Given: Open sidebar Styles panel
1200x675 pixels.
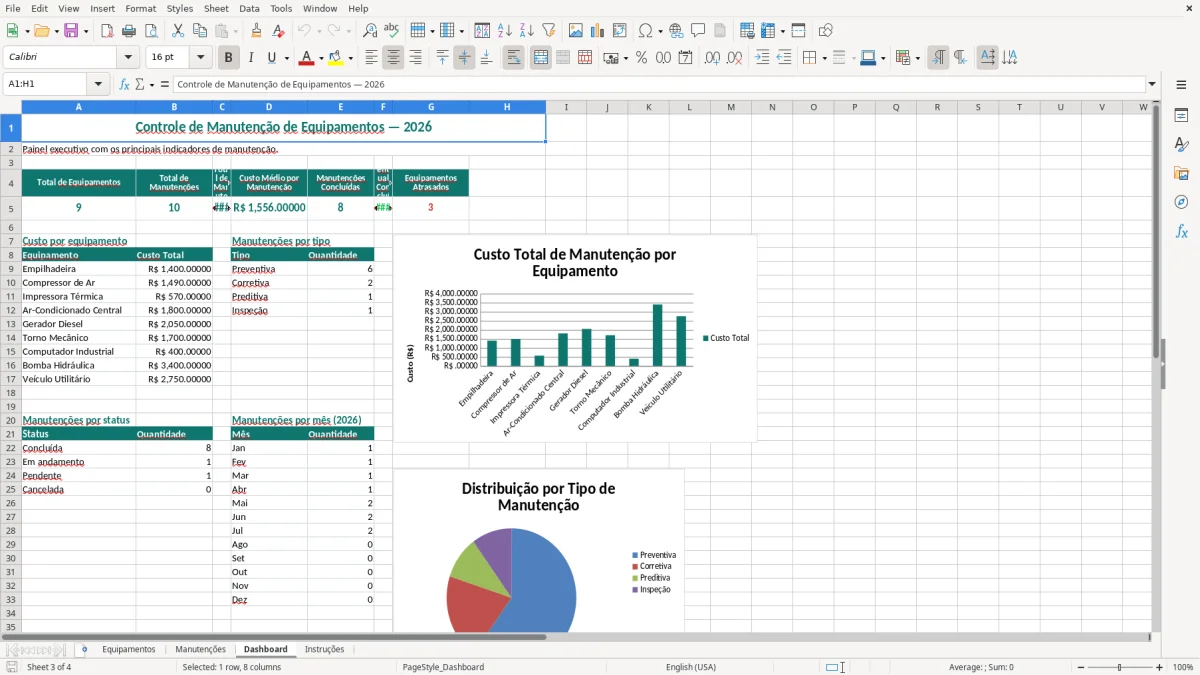Looking at the screenshot, I should tap(1181, 144).
